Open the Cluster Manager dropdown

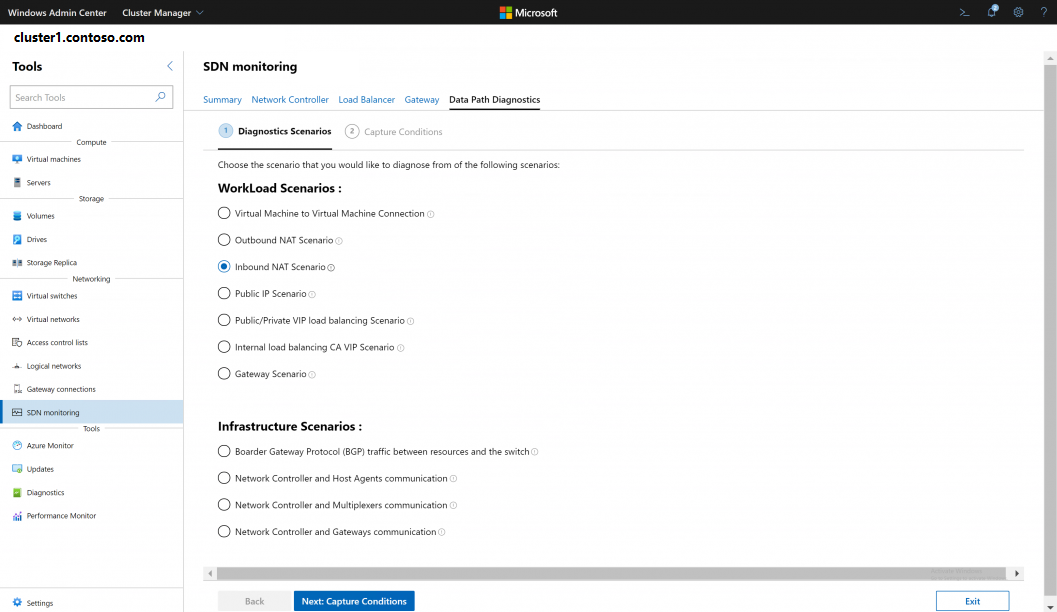(162, 12)
